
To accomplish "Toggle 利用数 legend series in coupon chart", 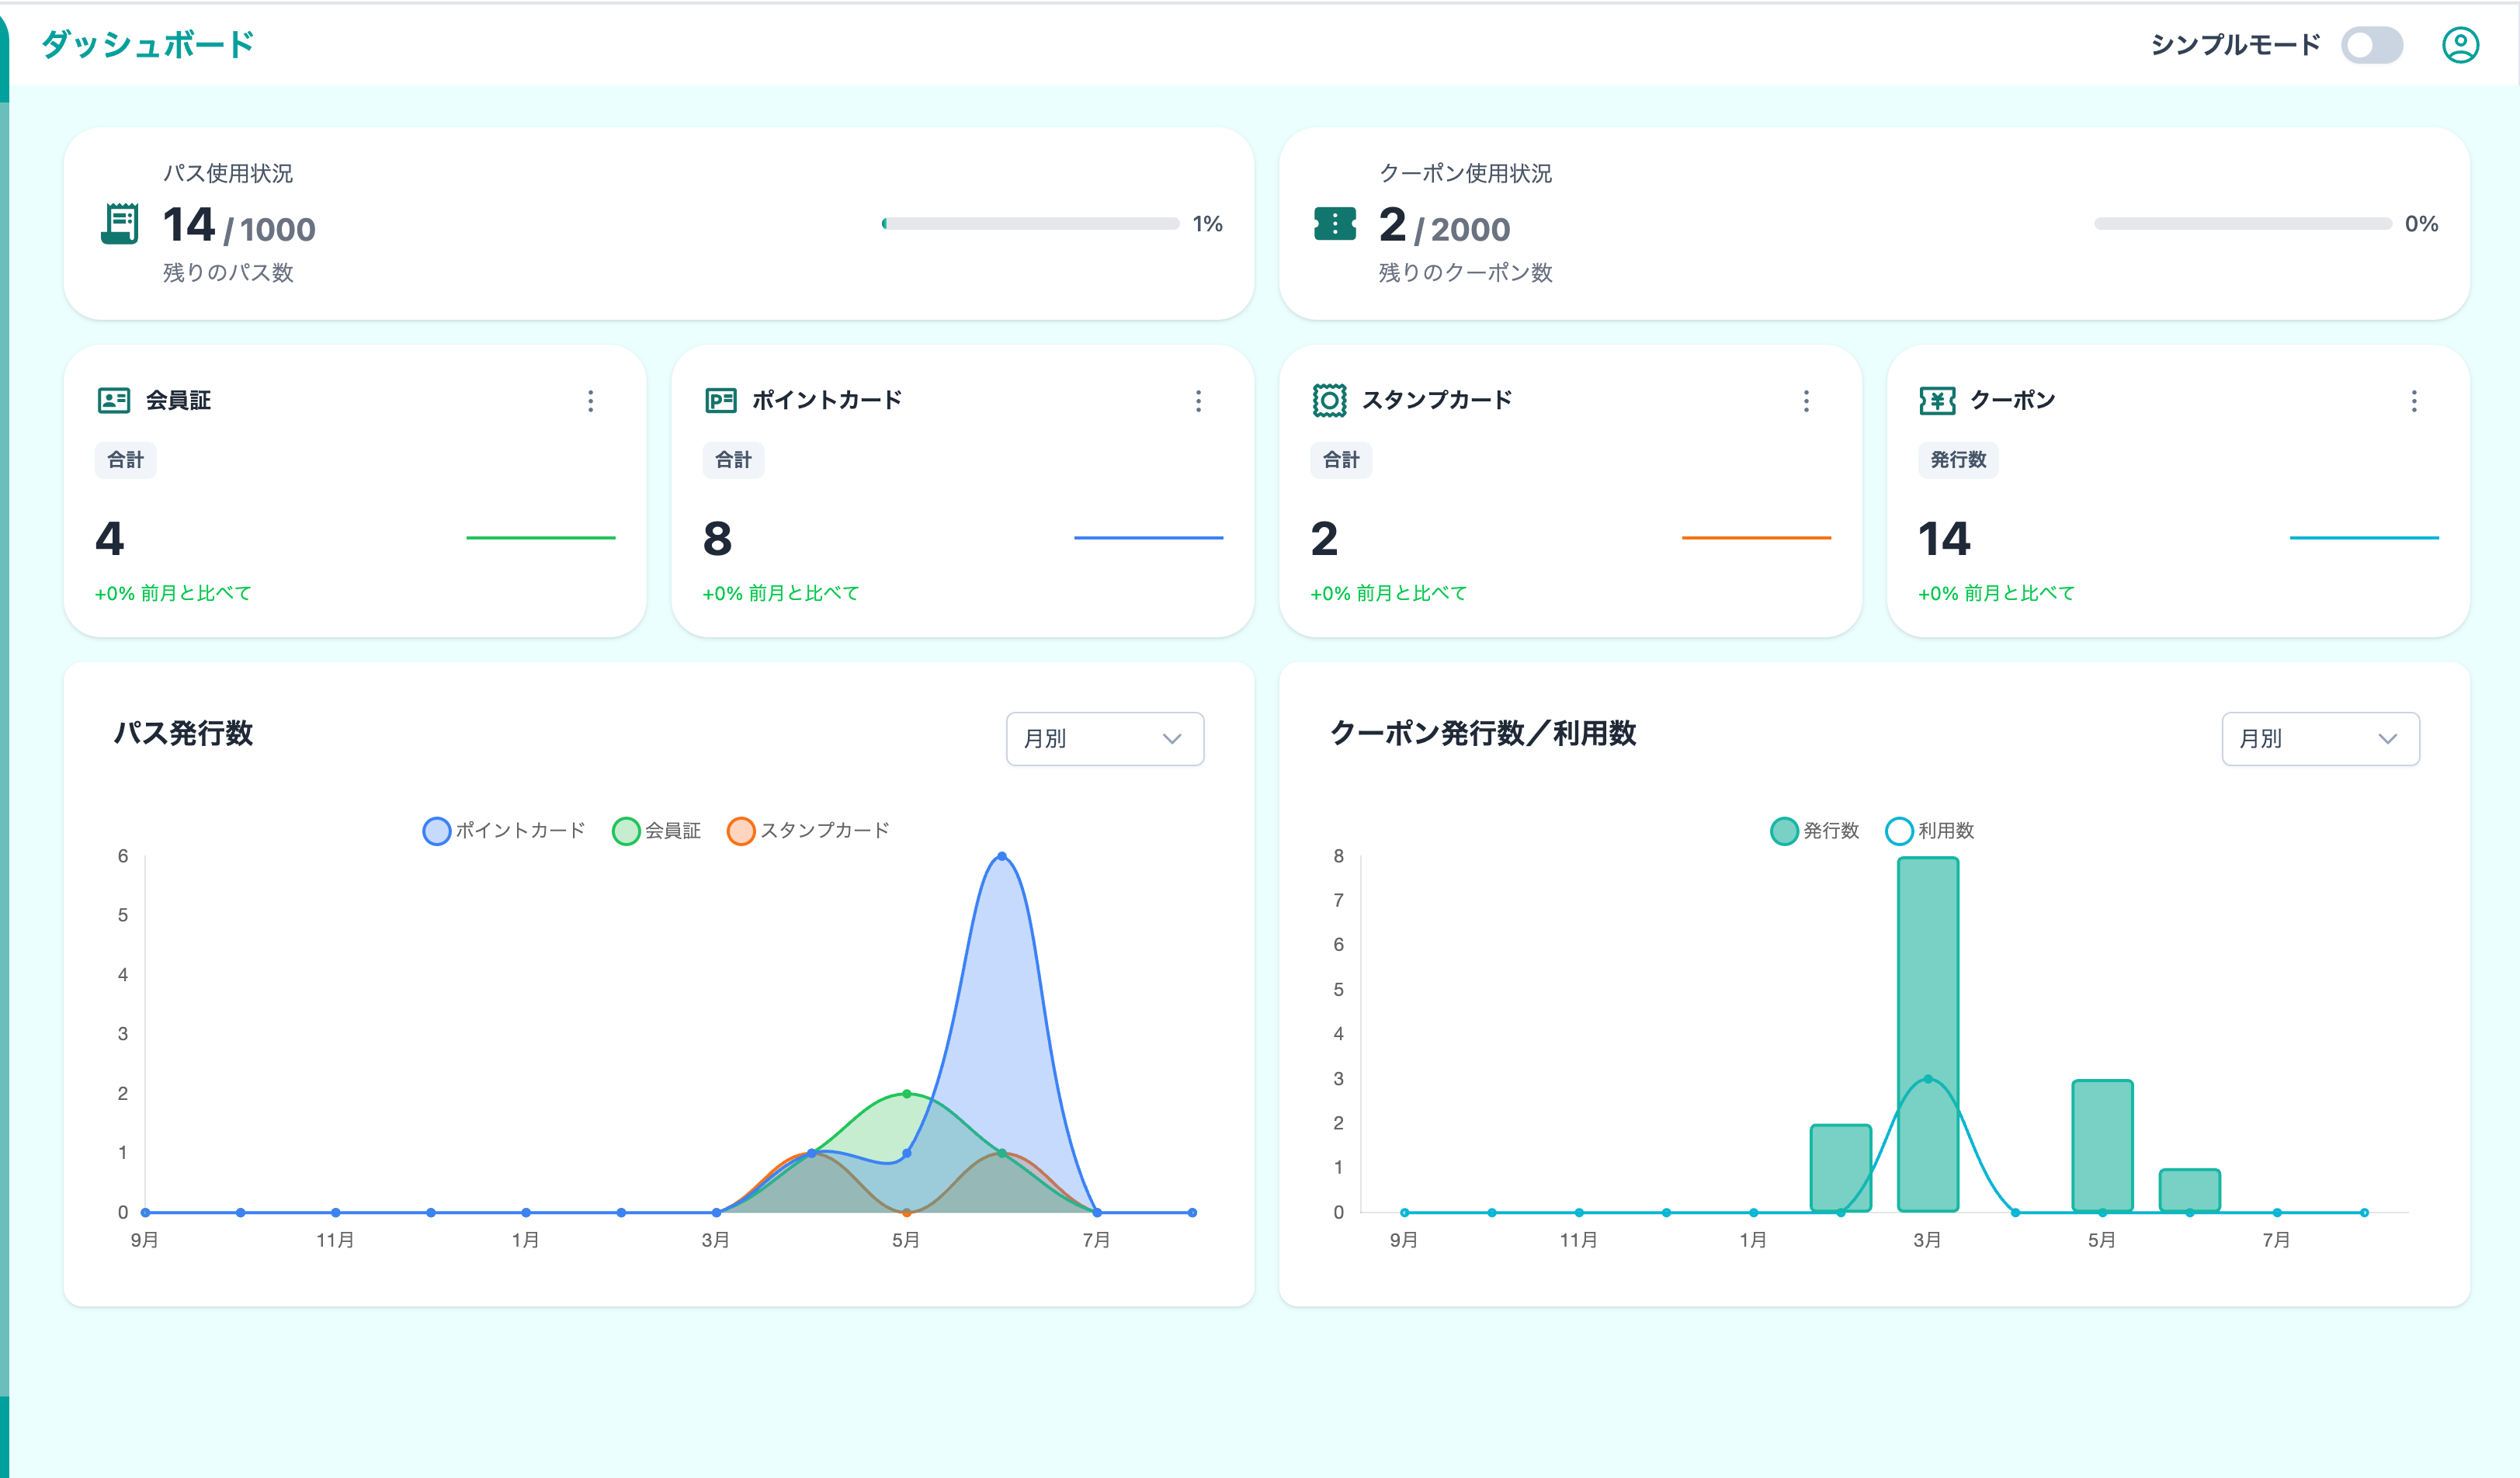I will [x=1930, y=830].
